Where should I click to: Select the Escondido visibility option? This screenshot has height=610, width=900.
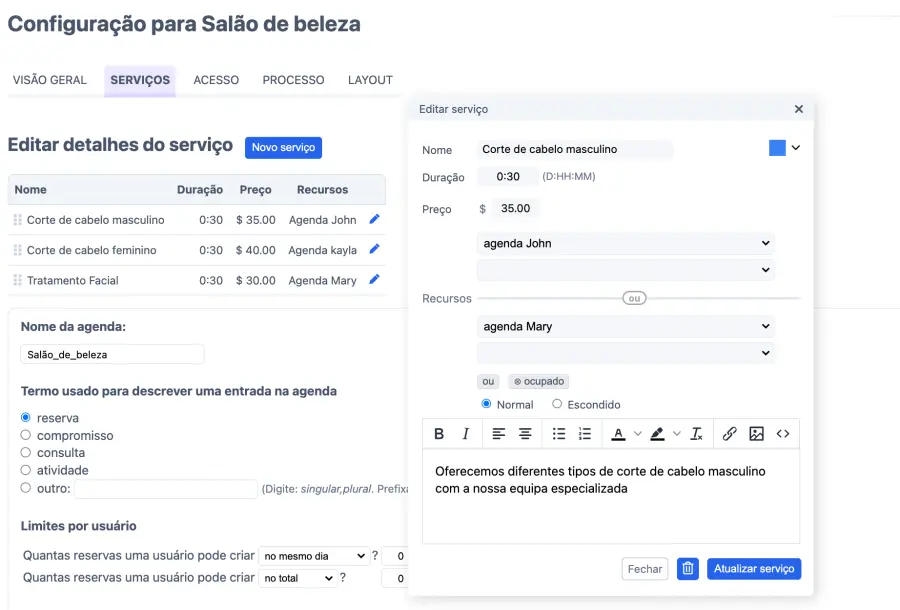(556, 404)
